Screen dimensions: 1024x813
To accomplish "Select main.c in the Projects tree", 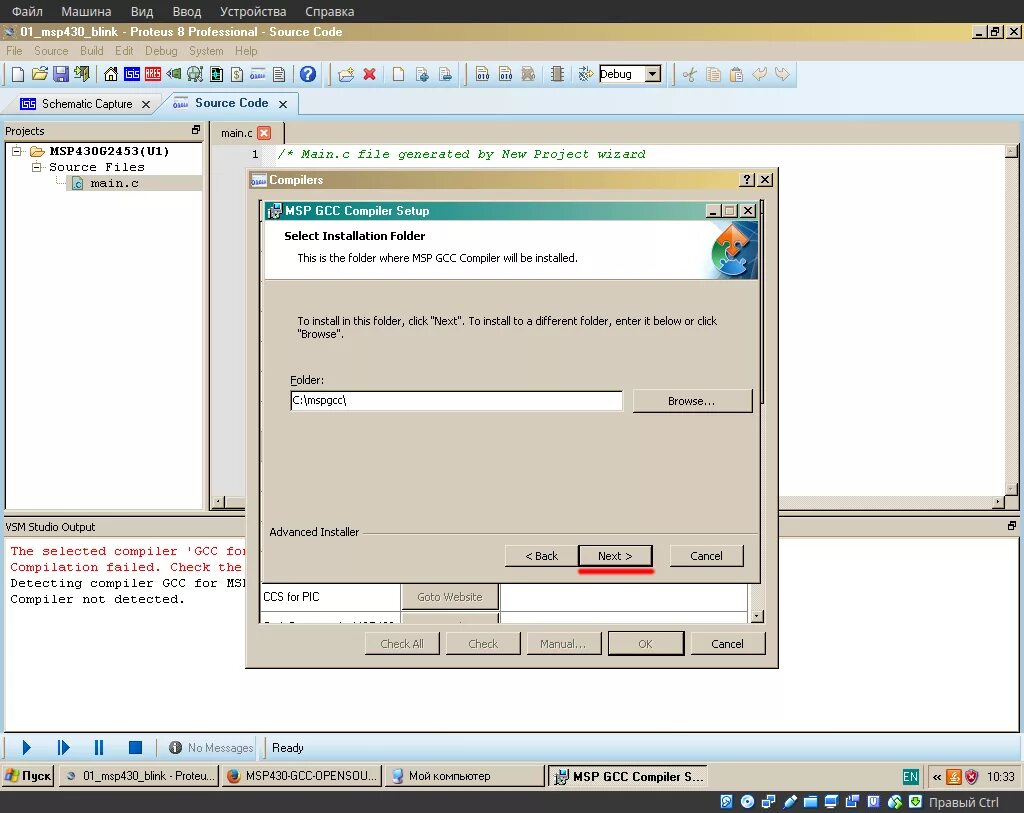I will 114,183.
